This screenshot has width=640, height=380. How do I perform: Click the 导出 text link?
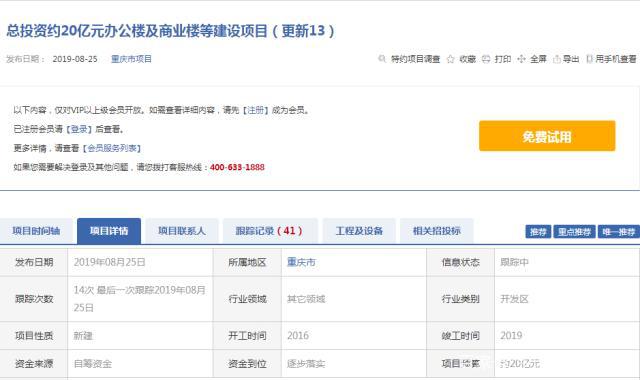(571, 59)
